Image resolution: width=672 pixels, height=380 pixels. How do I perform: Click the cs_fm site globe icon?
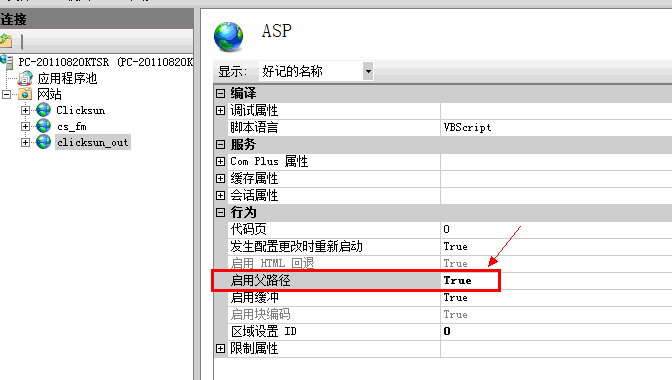tap(43, 126)
